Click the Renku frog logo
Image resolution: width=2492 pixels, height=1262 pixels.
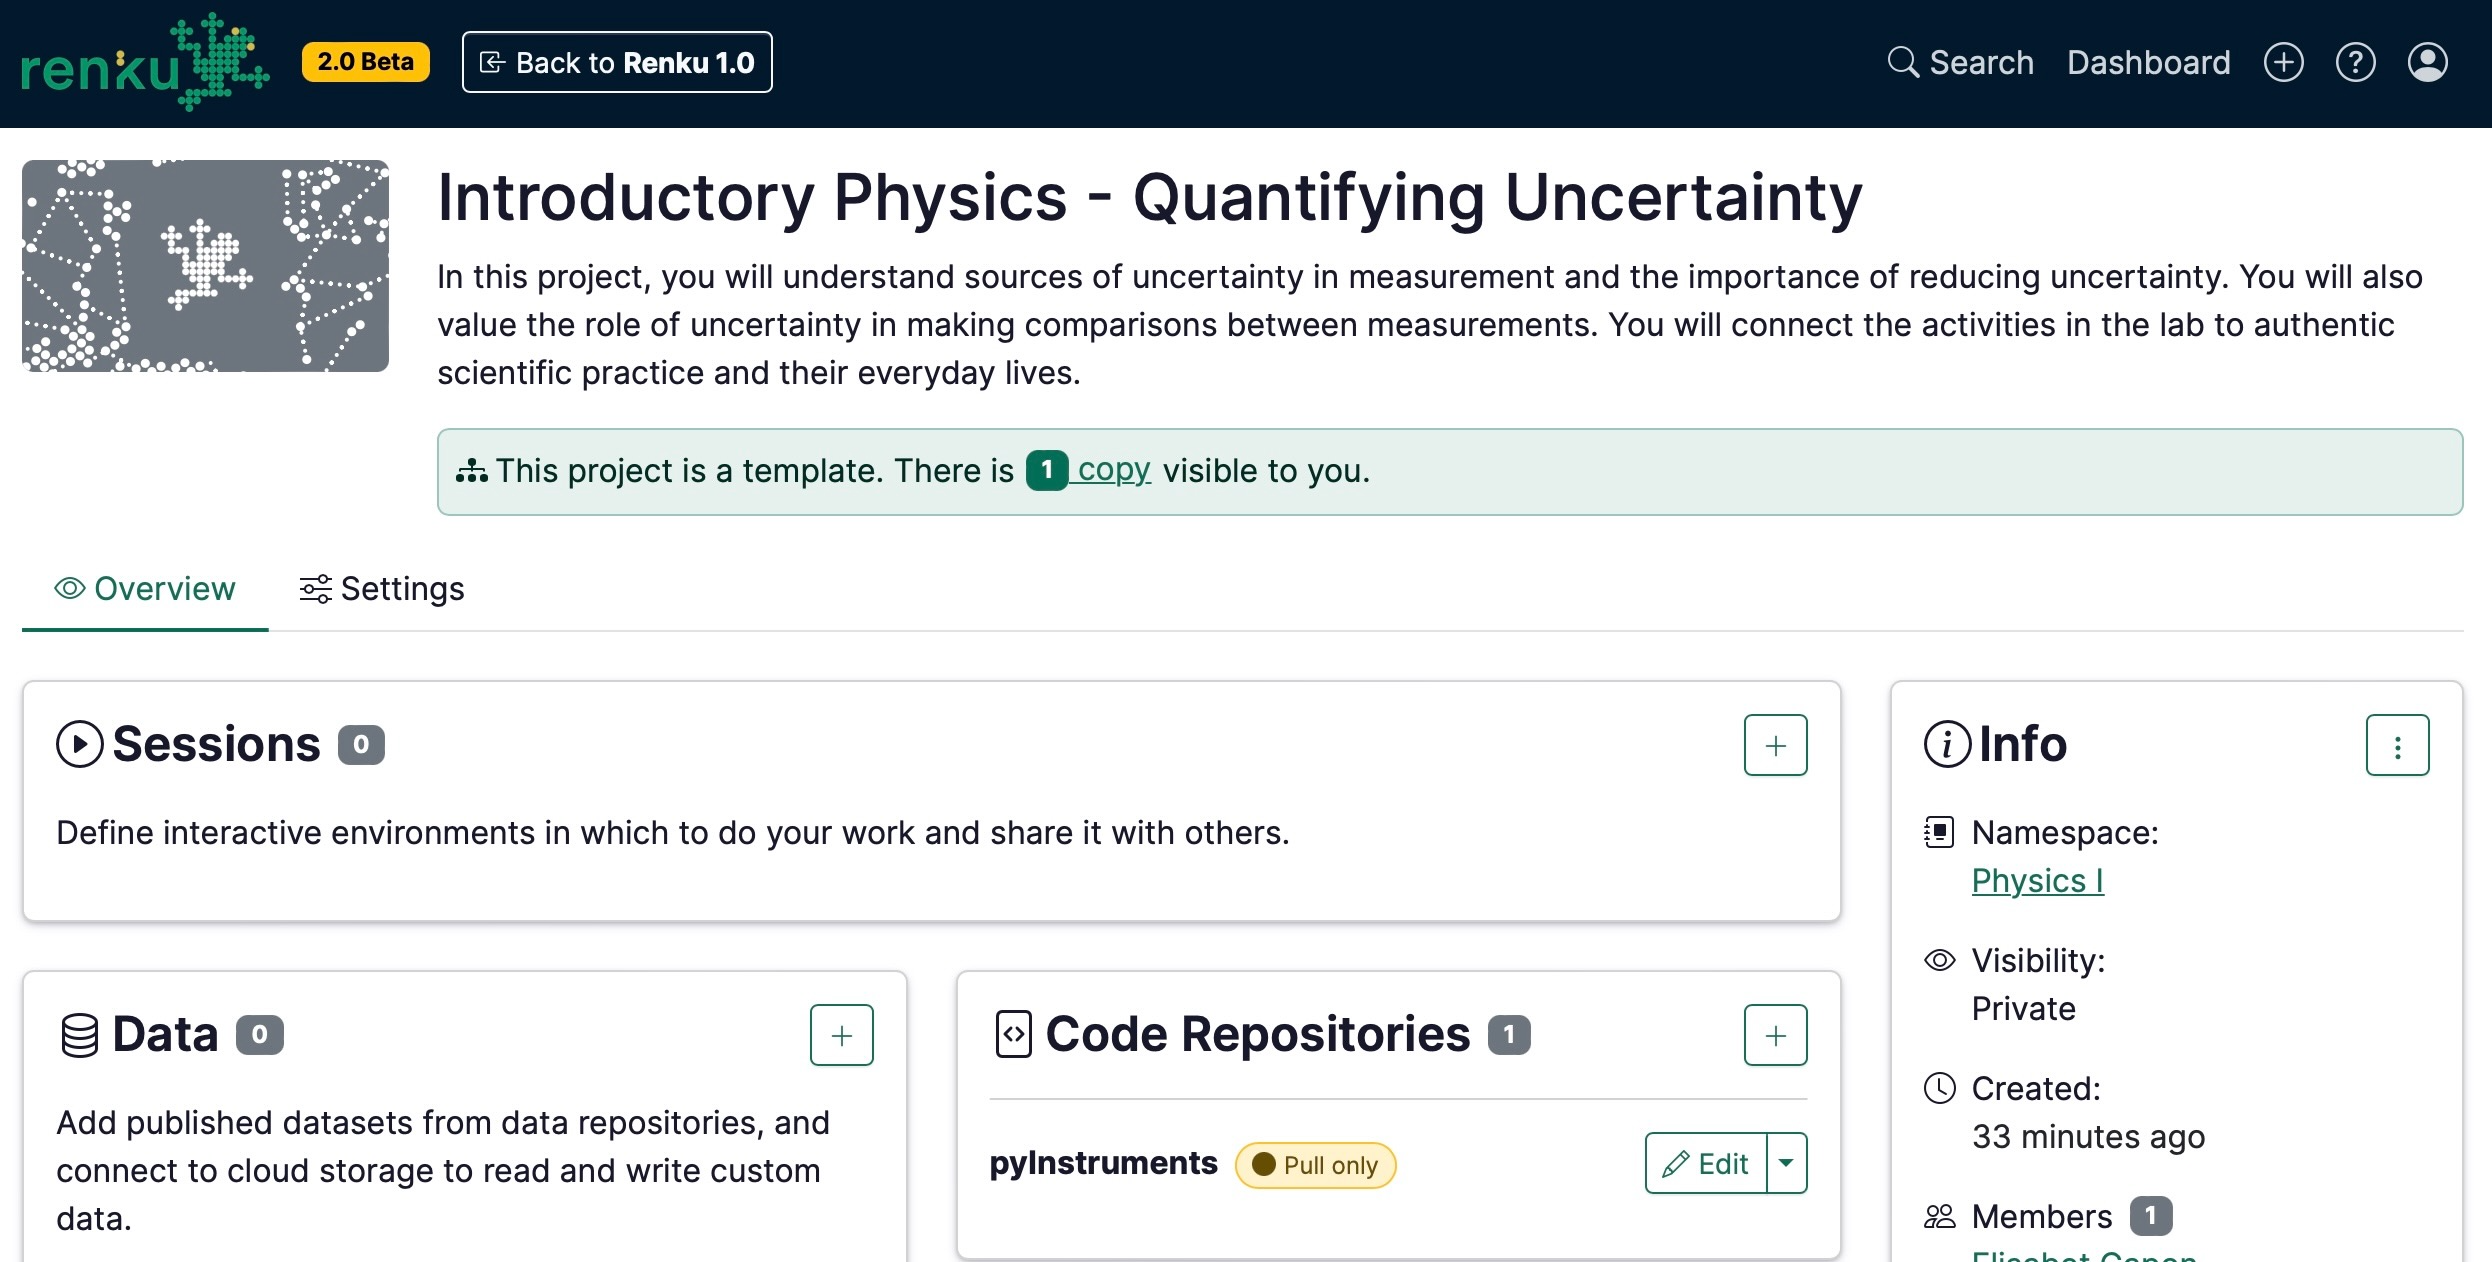[145, 62]
